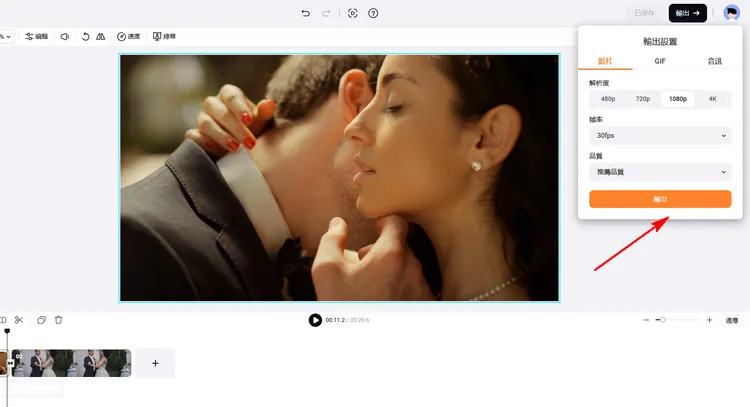Click the current time 00:11.2 display
Image resolution: width=750 pixels, height=407 pixels.
click(335, 320)
